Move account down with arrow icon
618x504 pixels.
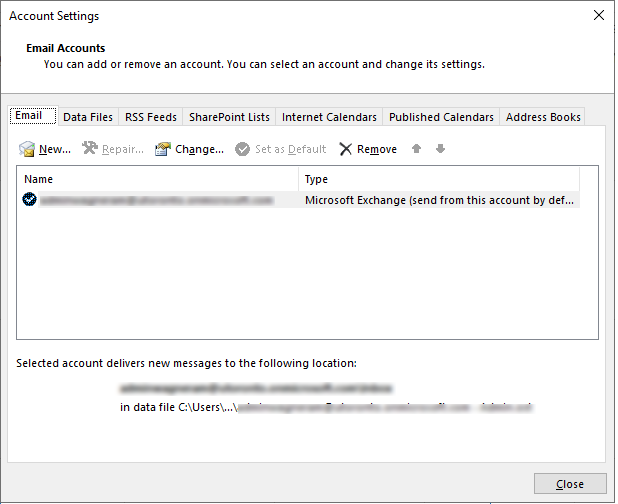[440, 149]
